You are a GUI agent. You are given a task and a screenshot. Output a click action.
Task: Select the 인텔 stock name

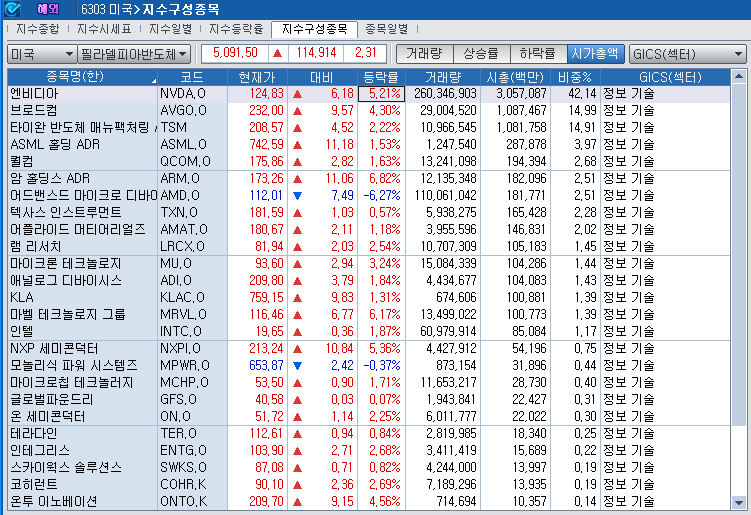pyautogui.click(x=22, y=332)
